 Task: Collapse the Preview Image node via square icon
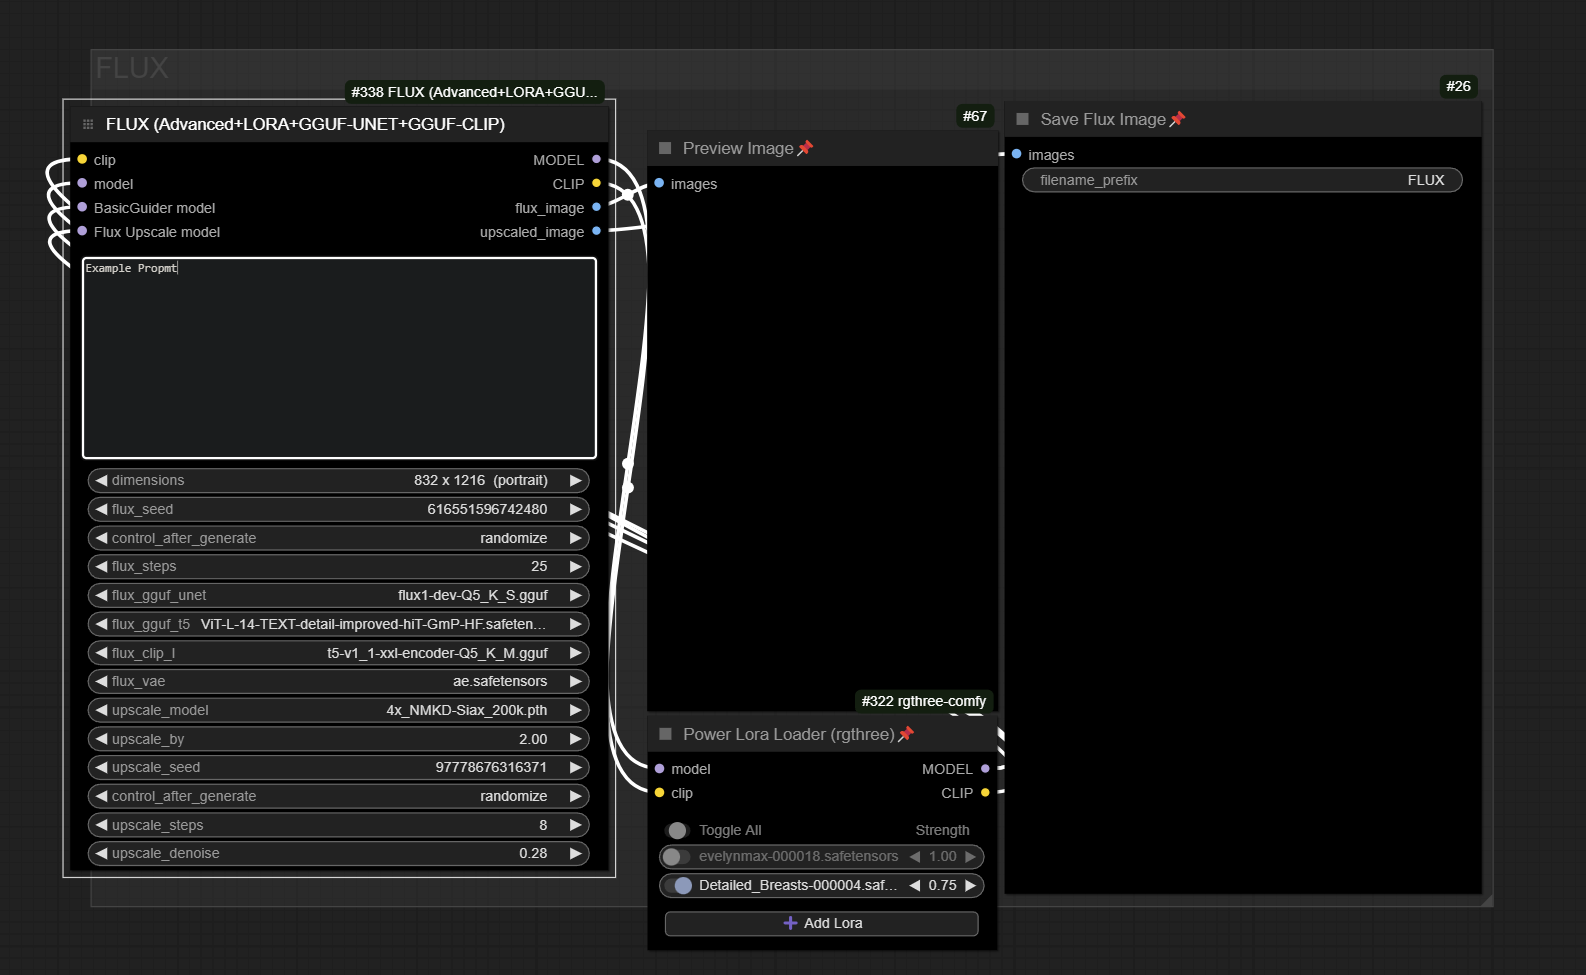point(665,148)
